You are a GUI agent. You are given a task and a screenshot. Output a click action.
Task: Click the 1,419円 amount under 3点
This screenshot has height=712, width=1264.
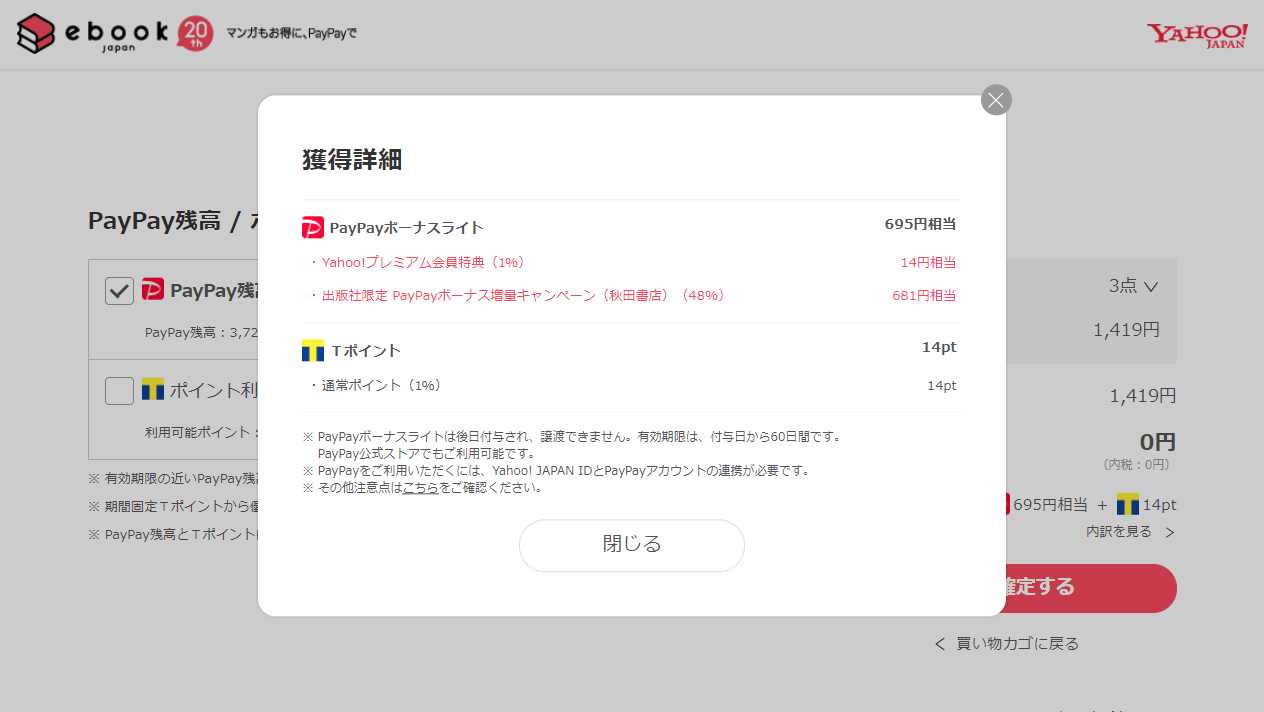(1126, 329)
